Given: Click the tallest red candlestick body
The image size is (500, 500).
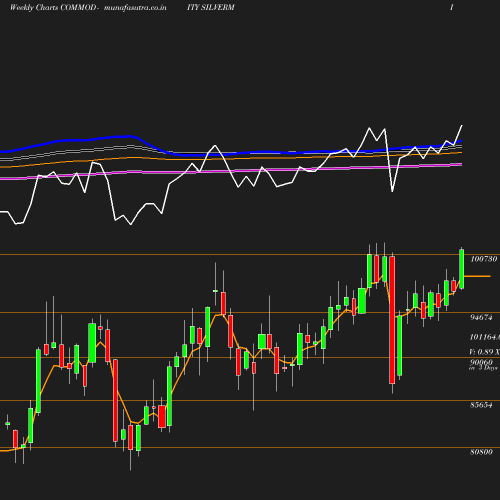Looking at the screenshot, I should point(392,320).
